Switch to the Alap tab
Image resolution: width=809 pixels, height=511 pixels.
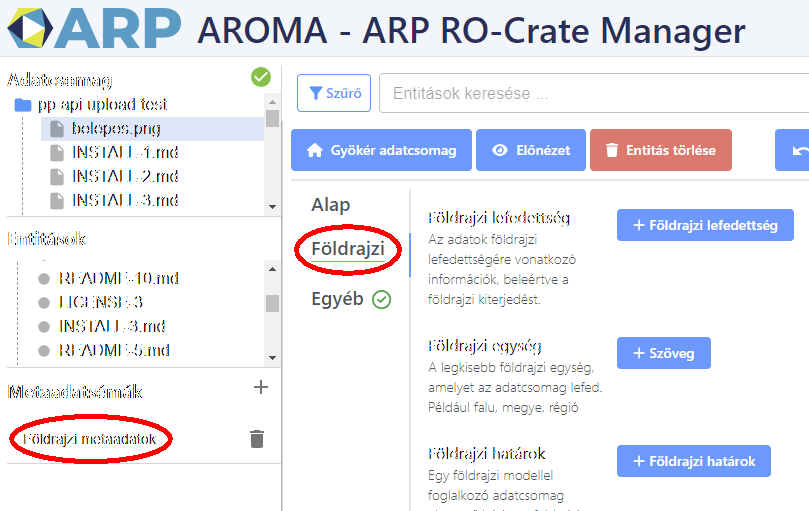tap(331, 205)
